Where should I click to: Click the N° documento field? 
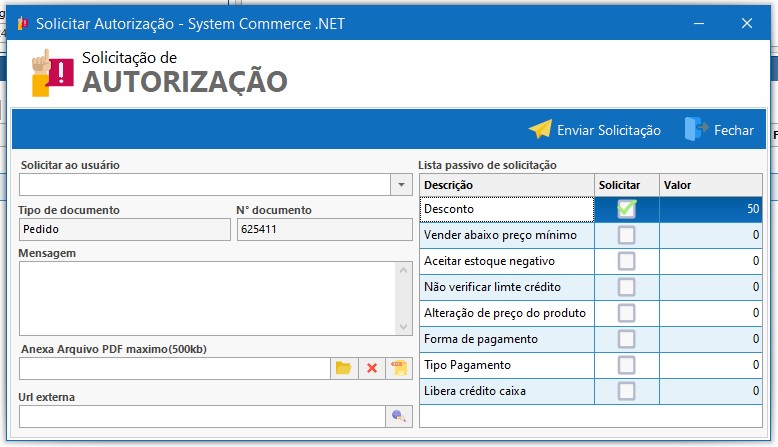coord(324,229)
